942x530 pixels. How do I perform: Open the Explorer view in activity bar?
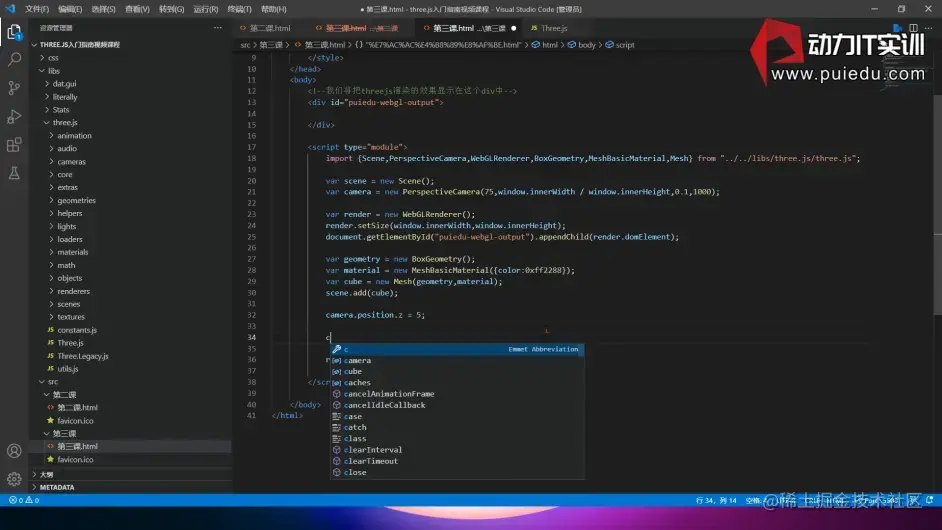click(x=14, y=32)
